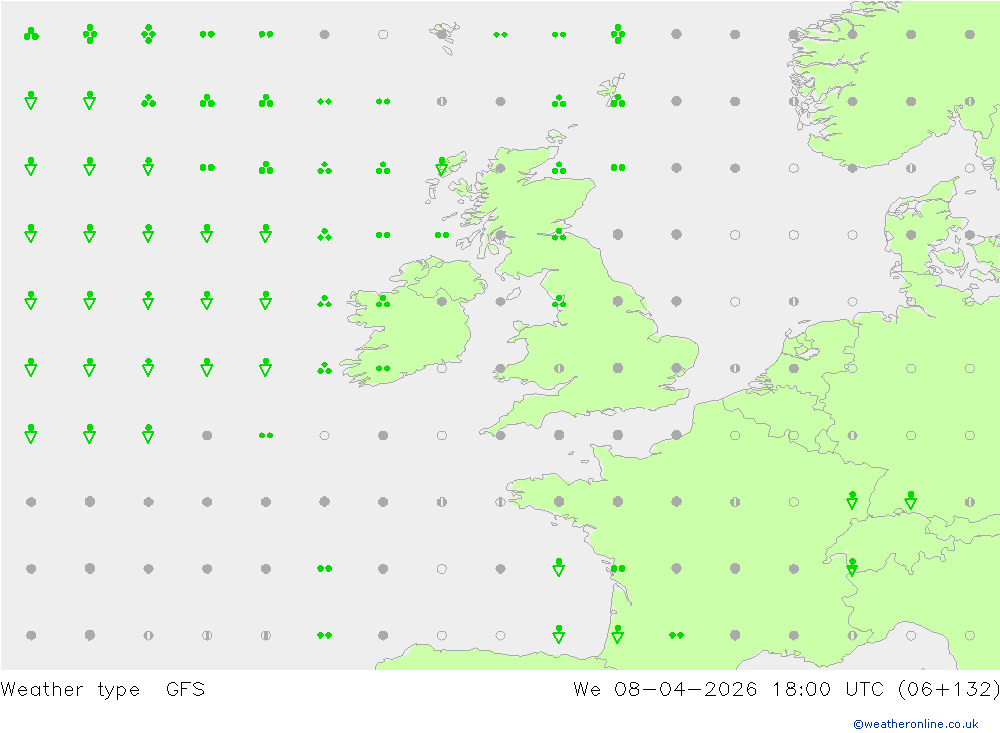Click the green shower symbol on France's southwest coast
This screenshot has width=1000, height=733.
(617, 633)
